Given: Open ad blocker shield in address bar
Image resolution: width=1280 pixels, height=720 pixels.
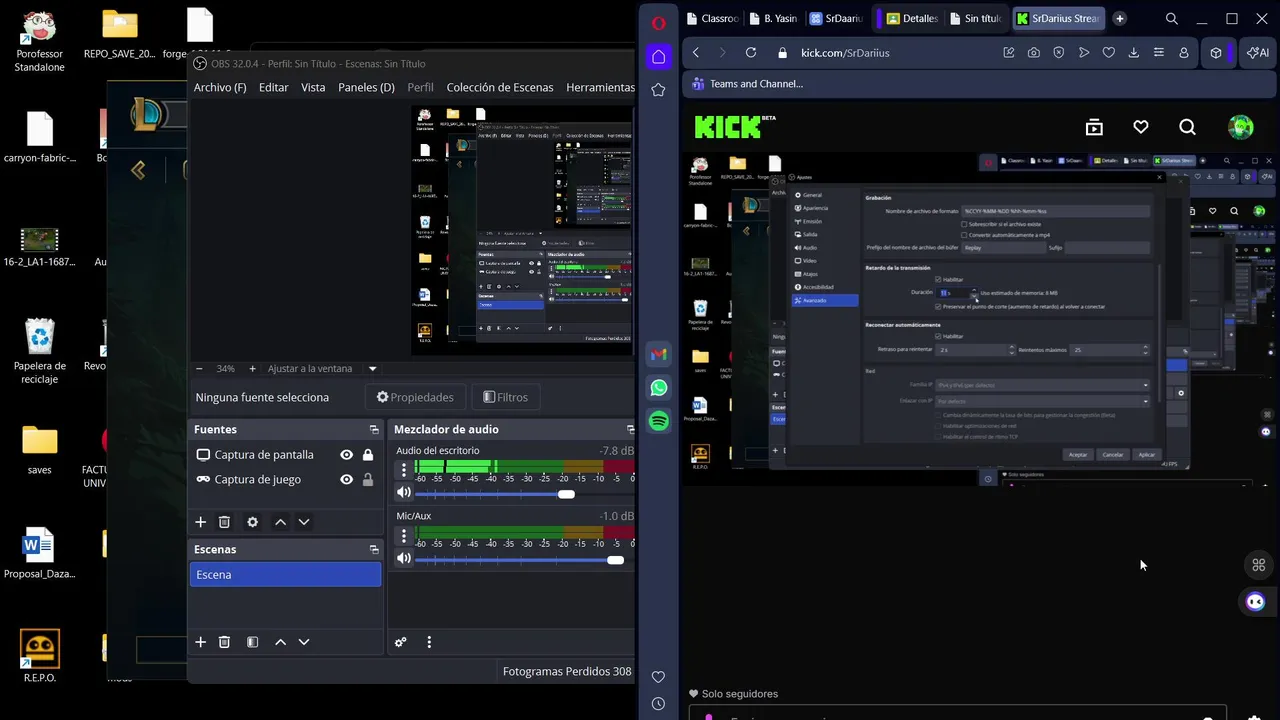Looking at the screenshot, I should pyautogui.click(x=1059, y=53).
